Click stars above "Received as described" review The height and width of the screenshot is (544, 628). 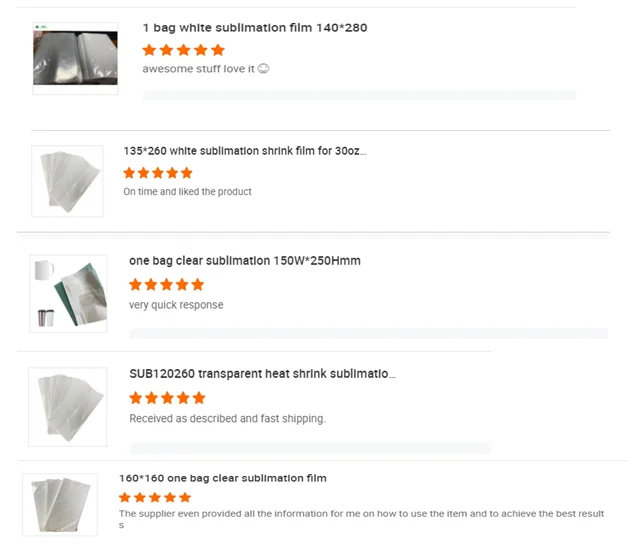[x=166, y=397]
